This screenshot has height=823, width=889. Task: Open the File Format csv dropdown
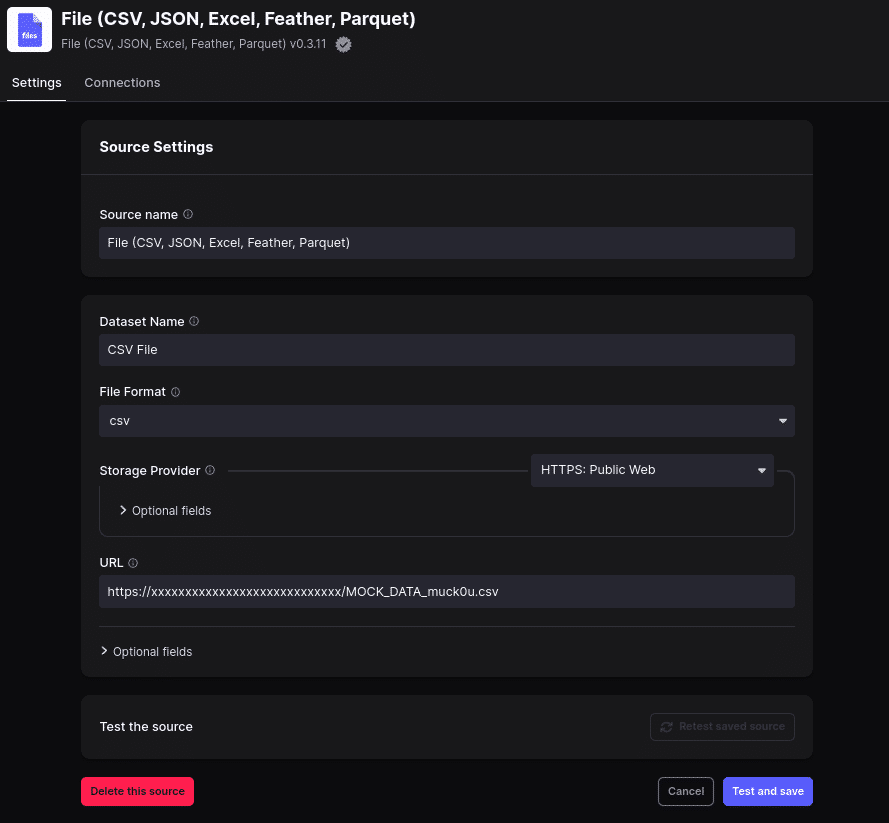coord(447,421)
